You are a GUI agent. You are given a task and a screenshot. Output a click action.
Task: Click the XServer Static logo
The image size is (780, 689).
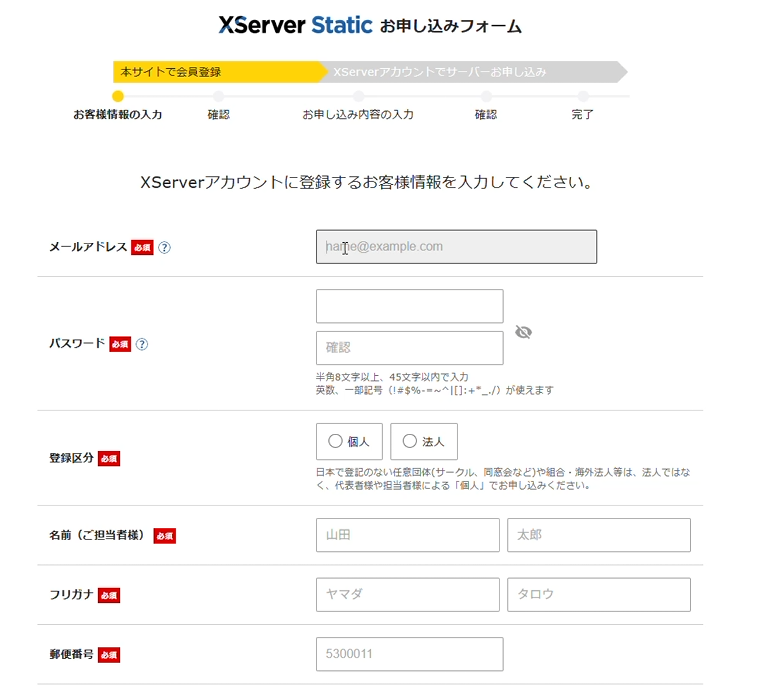coord(295,25)
